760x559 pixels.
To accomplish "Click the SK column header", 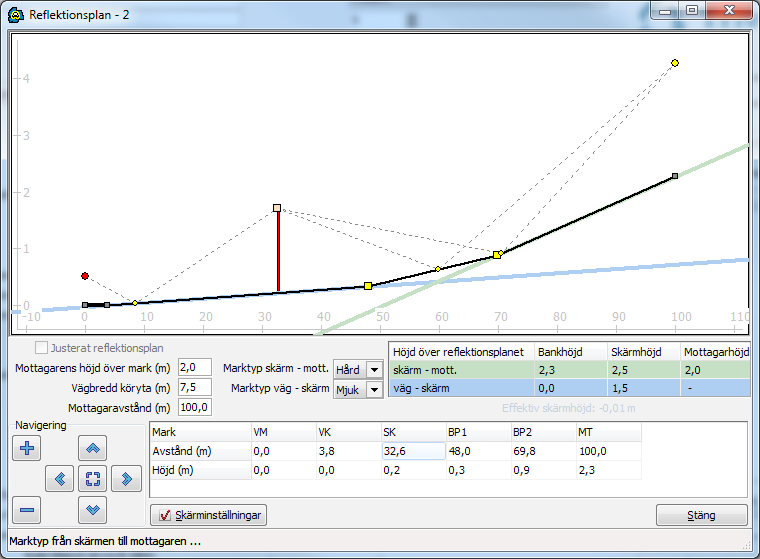I will 413,432.
